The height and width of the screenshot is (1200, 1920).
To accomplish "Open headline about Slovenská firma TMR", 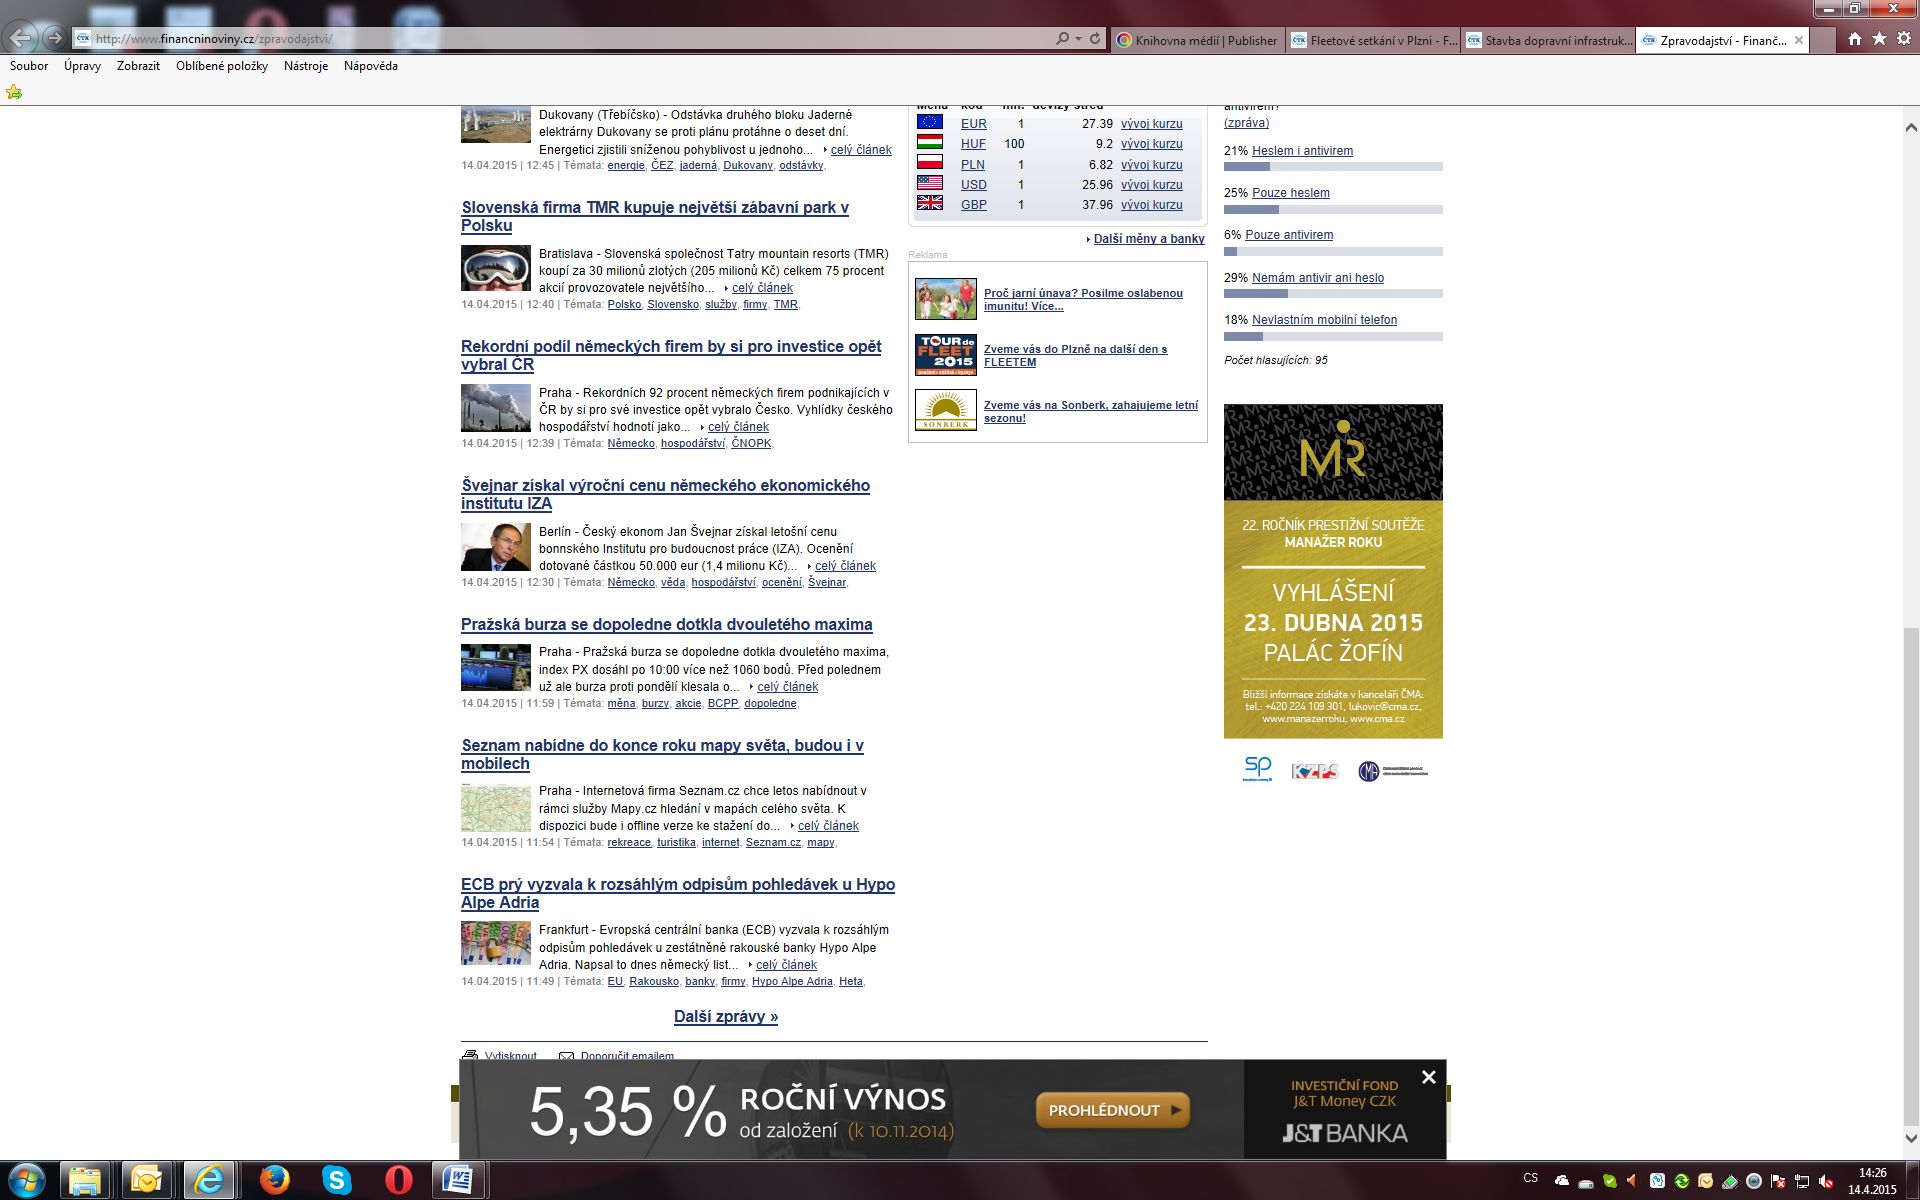I will (x=655, y=216).
